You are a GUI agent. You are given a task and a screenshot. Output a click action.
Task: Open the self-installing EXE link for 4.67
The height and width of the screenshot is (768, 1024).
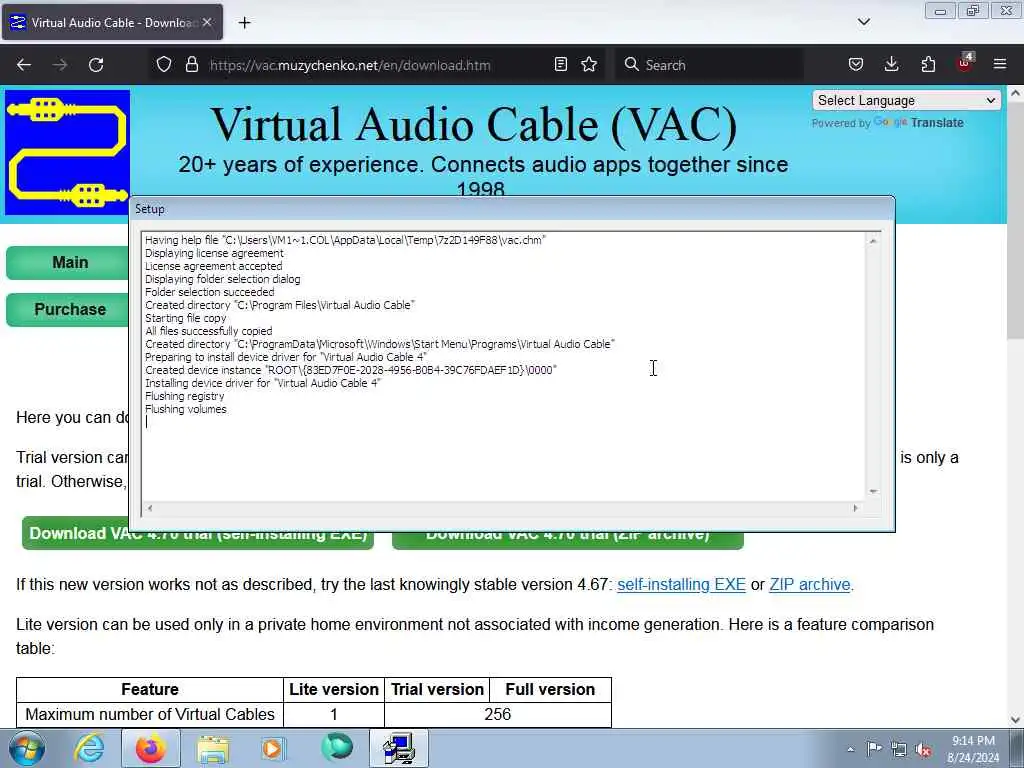(x=681, y=584)
